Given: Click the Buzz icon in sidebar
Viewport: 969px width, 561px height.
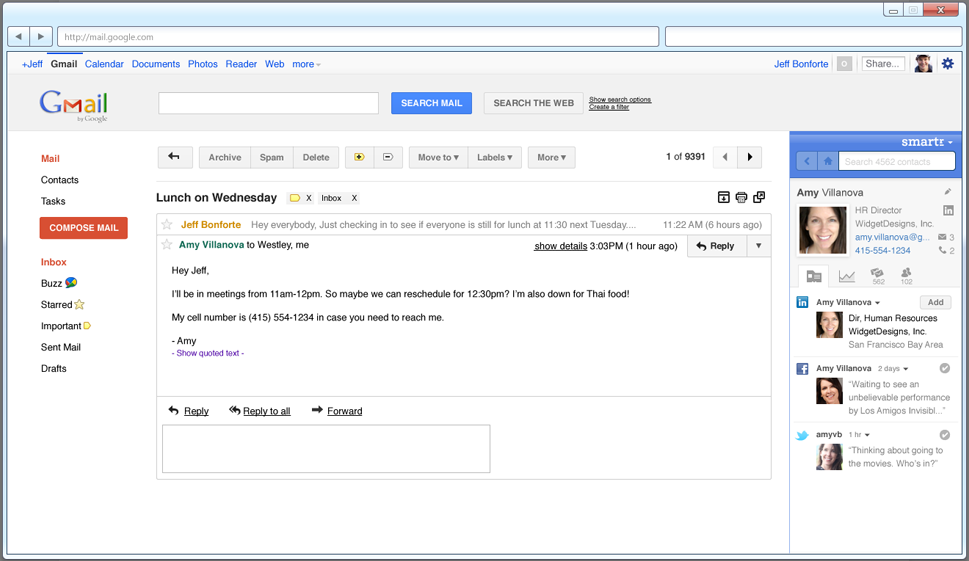Looking at the screenshot, I should (x=71, y=282).
